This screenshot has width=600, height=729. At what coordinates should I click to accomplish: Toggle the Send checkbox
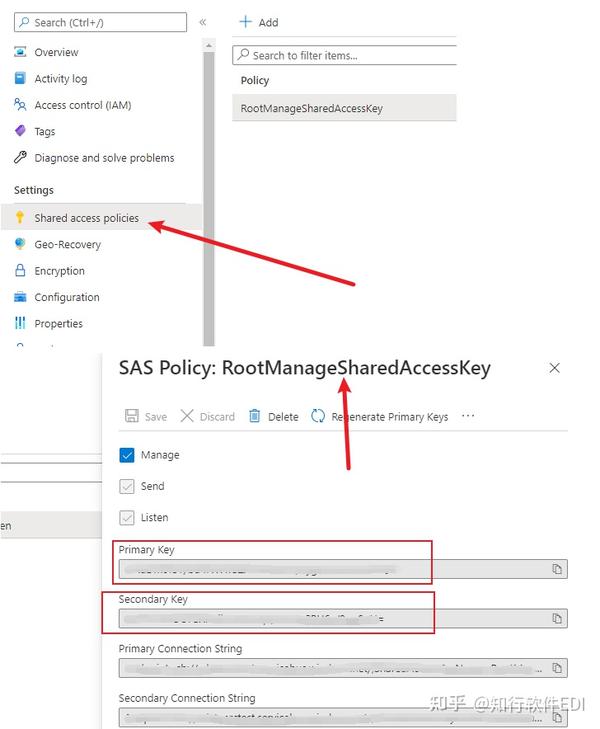(127, 486)
